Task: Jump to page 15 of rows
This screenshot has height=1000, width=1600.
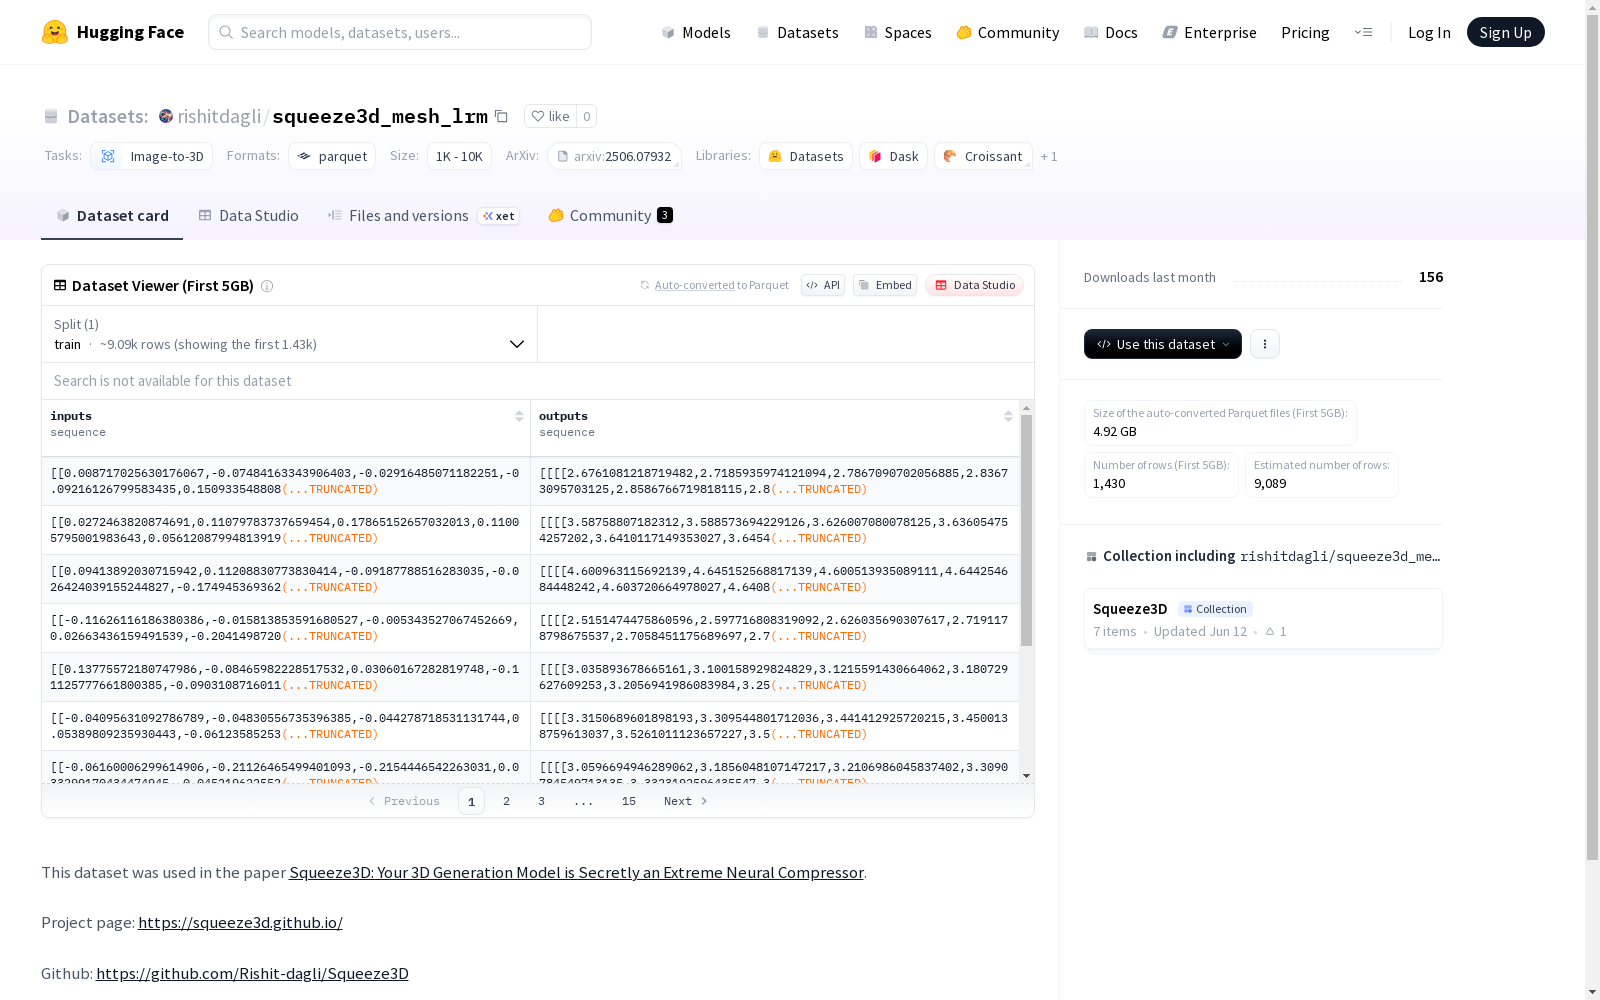Action: (629, 801)
